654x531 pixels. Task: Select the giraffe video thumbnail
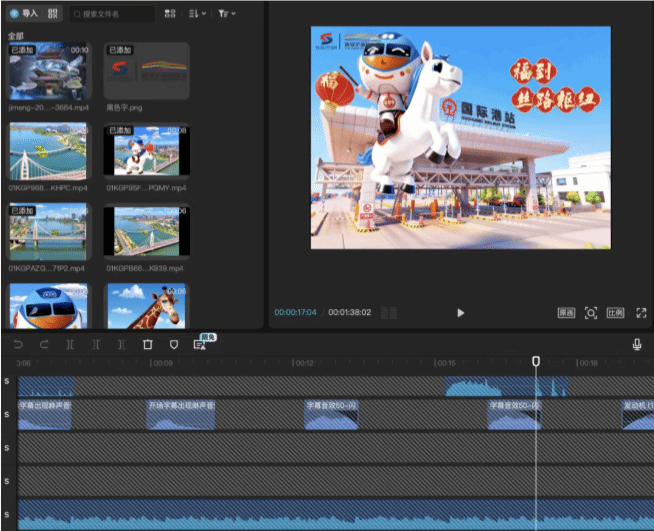[x=146, y=305]
